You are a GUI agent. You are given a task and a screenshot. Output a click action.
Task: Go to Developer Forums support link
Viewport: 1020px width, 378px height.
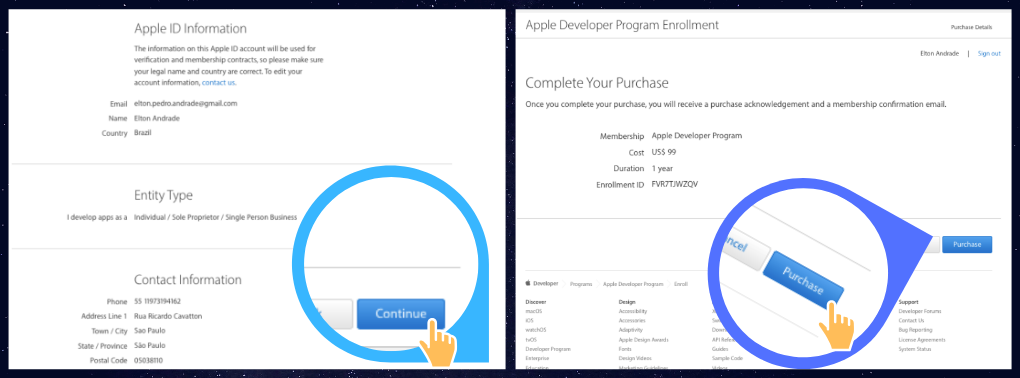[919, 311]
